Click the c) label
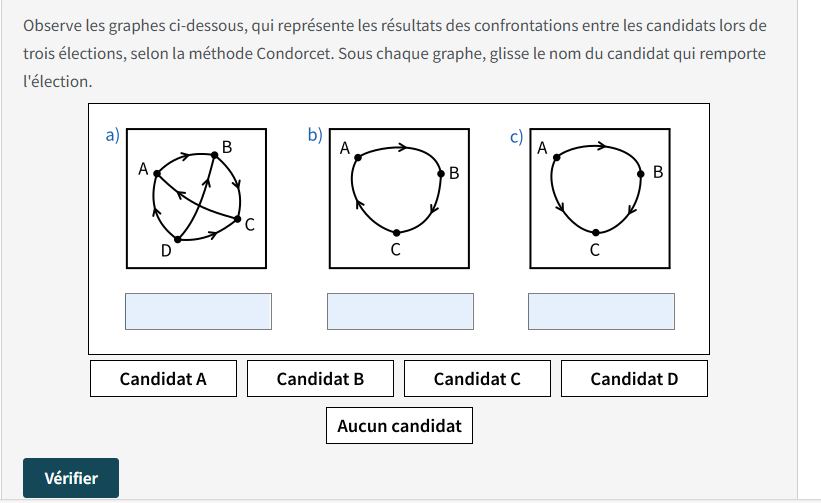The image size is (821, 503). coord(517,137)
